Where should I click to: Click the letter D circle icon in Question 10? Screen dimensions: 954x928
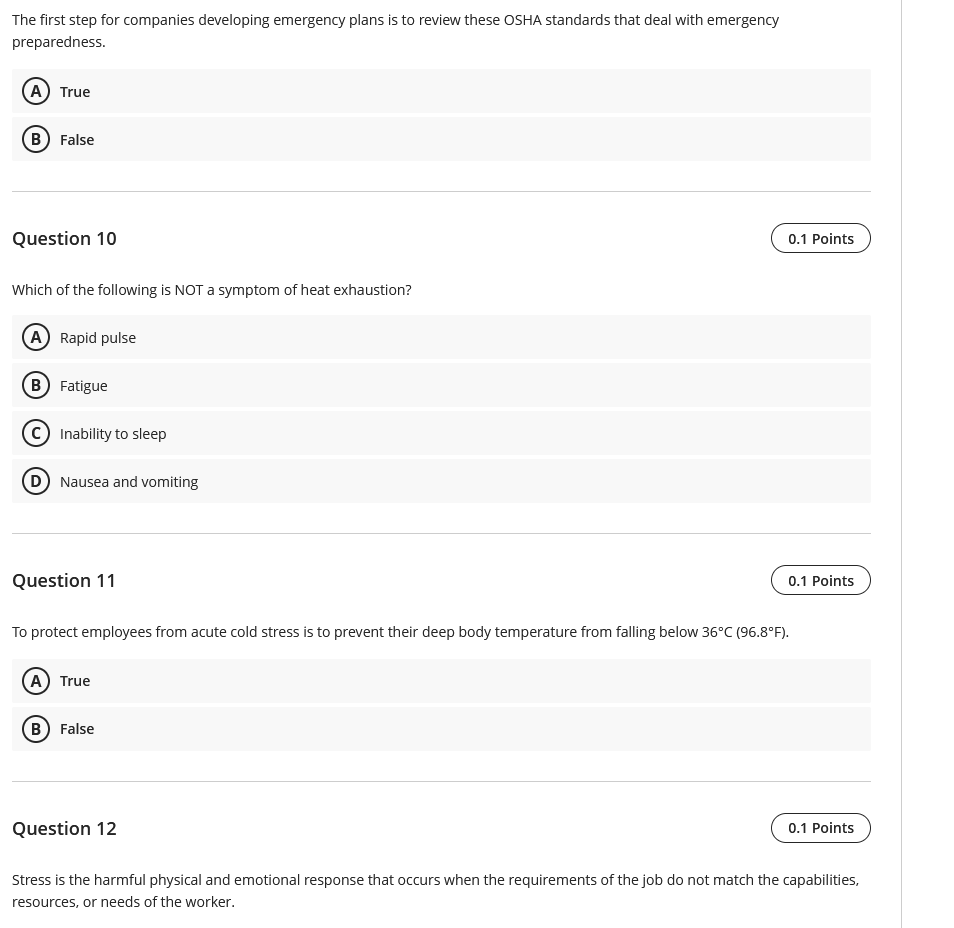tap(36, 481)
